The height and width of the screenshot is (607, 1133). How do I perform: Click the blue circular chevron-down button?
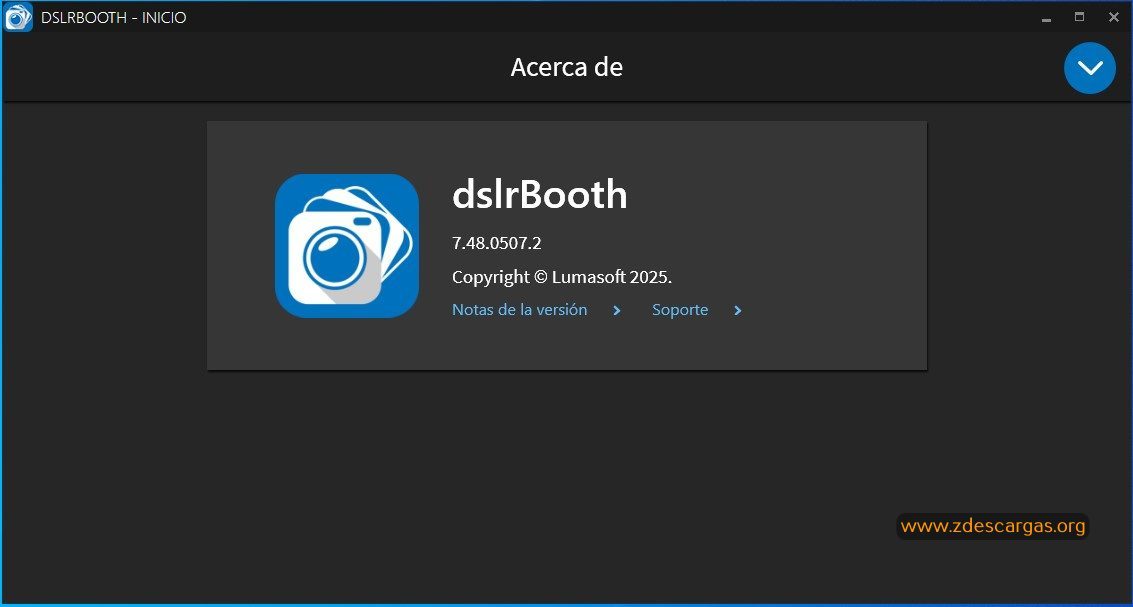click(1090, 68)
